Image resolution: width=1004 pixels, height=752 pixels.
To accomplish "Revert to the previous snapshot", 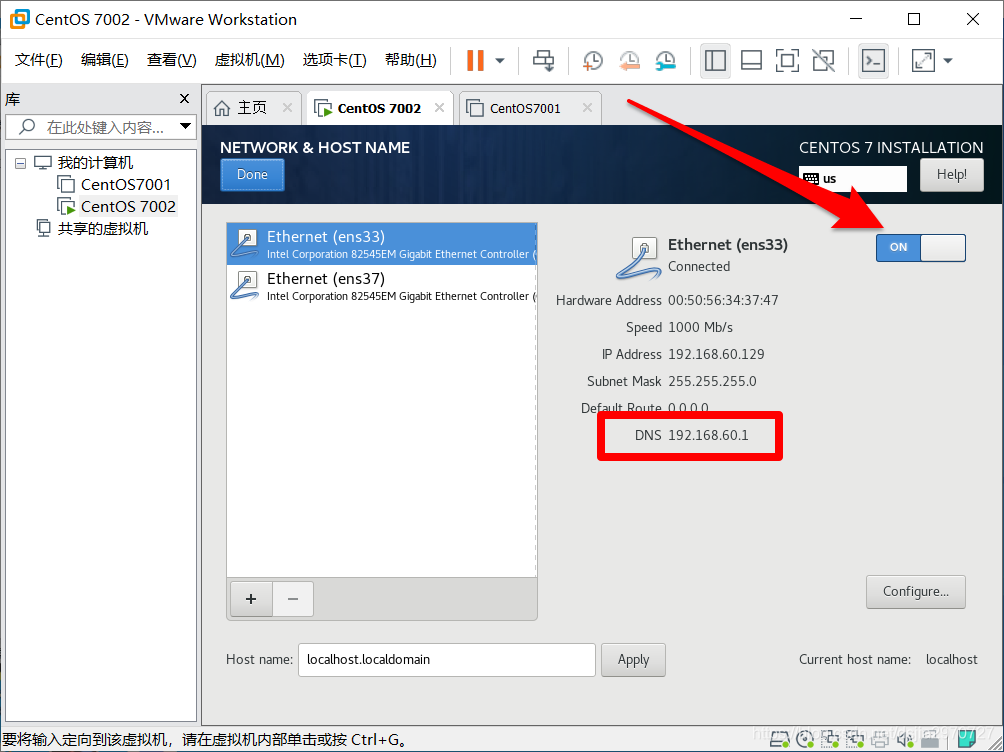I will (629, 61).
